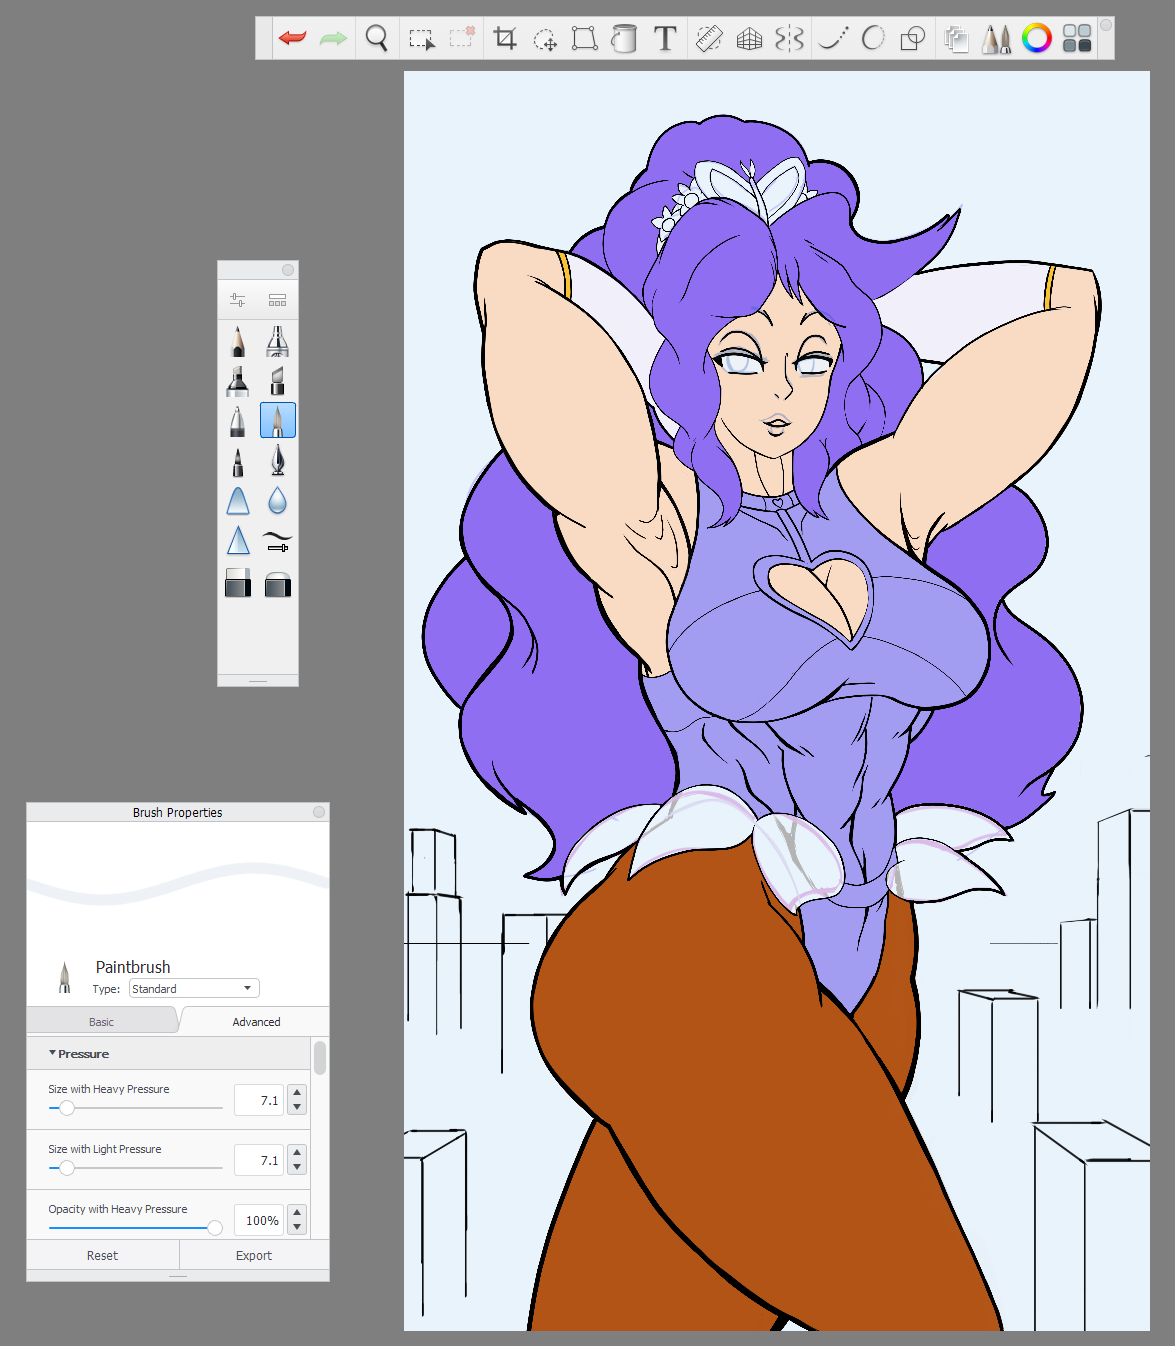Decrease Size with Light Pressure stepper down
The image size is (1175, 1346).
click(x=297, y=1167)
